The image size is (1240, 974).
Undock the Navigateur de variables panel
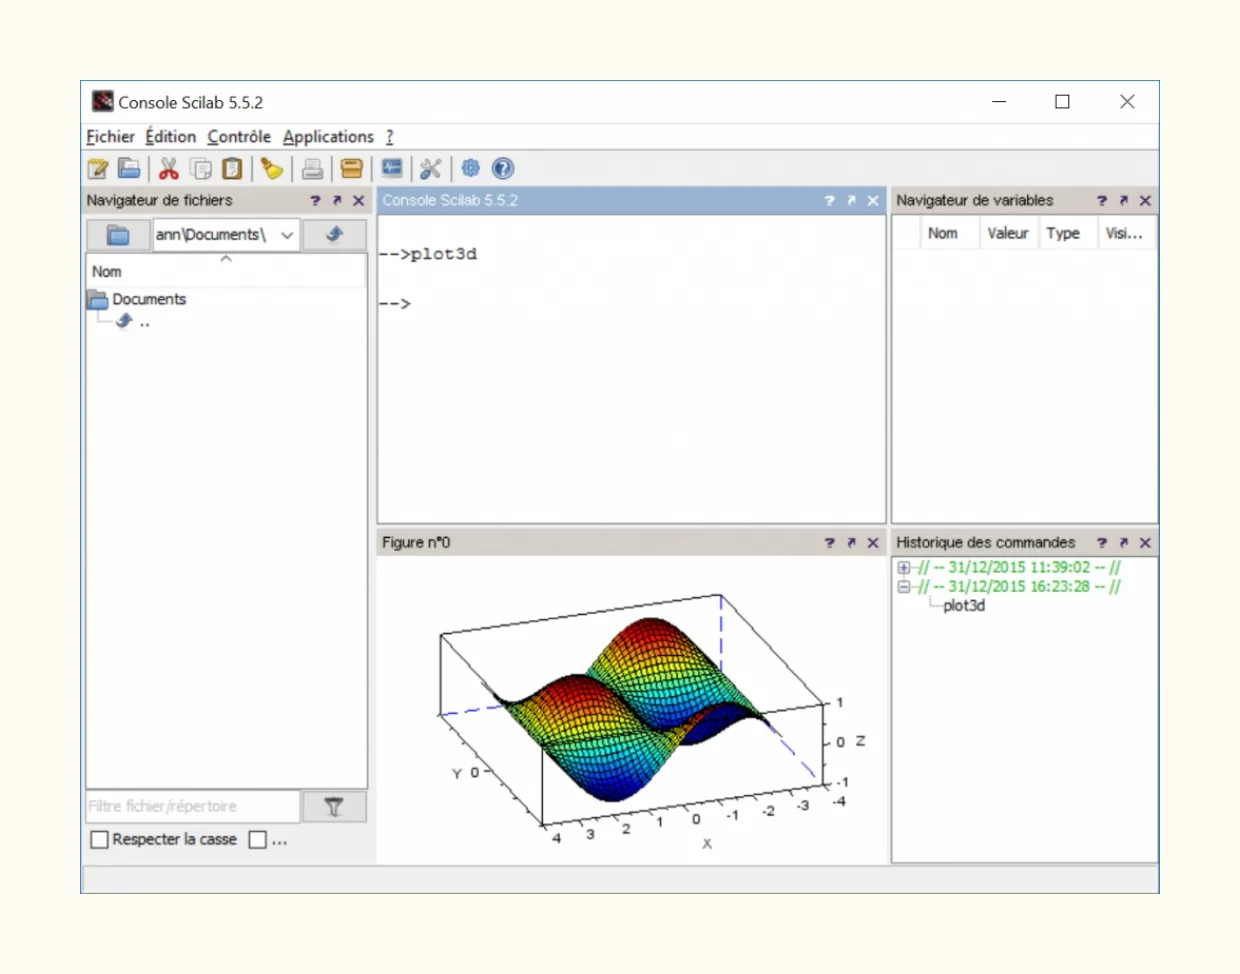(1124, 201)
